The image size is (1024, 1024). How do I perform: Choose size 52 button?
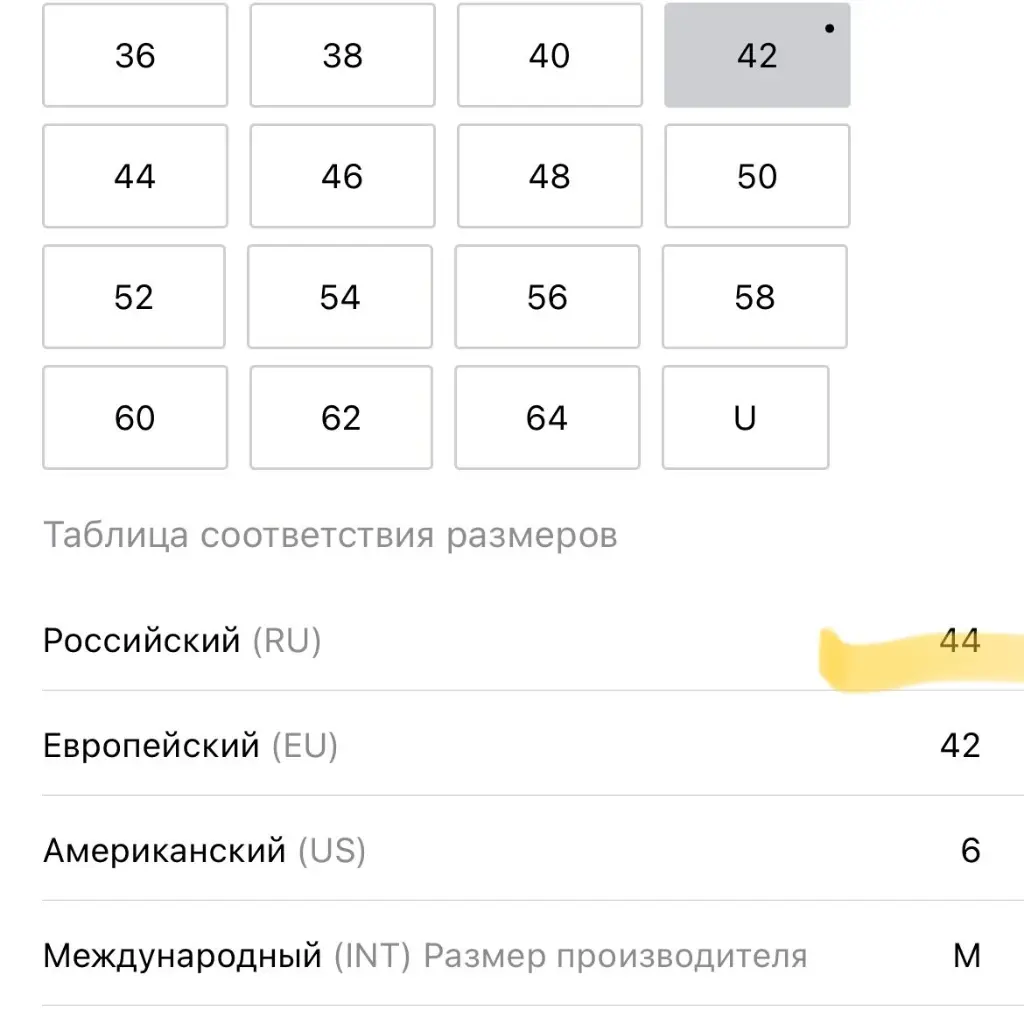(134, 296)
